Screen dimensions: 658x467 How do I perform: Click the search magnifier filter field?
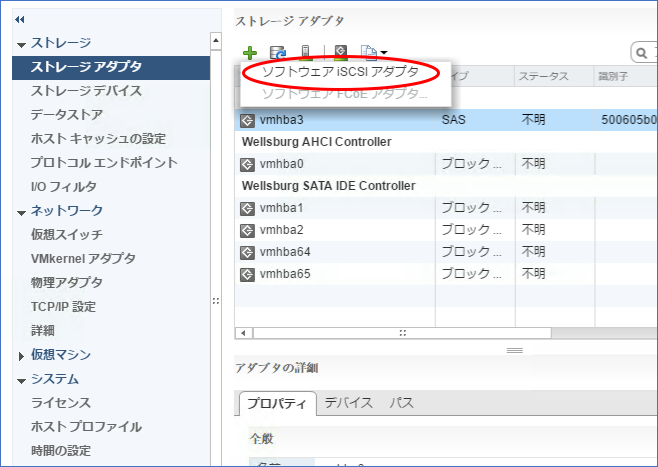pyautogui.click(x=644, y=52)
